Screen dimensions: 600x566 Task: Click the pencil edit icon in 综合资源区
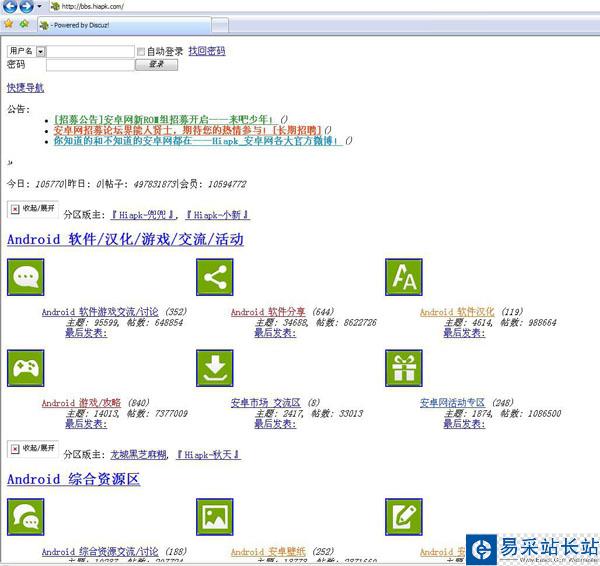[404, 517]
